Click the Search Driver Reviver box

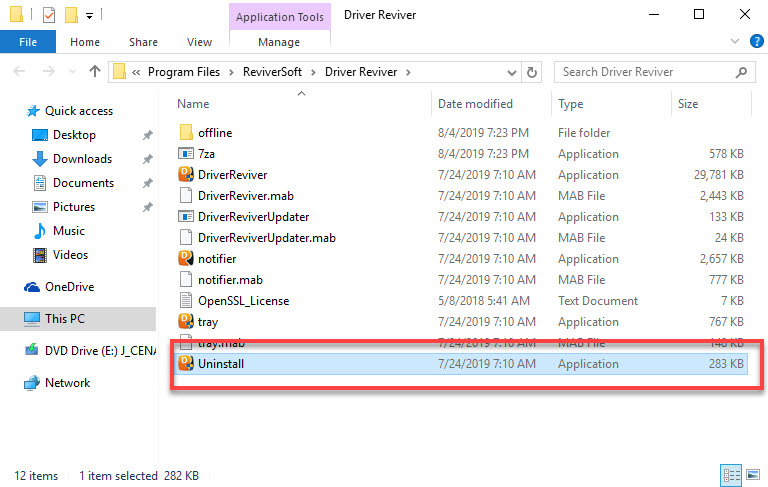point(654,72)
